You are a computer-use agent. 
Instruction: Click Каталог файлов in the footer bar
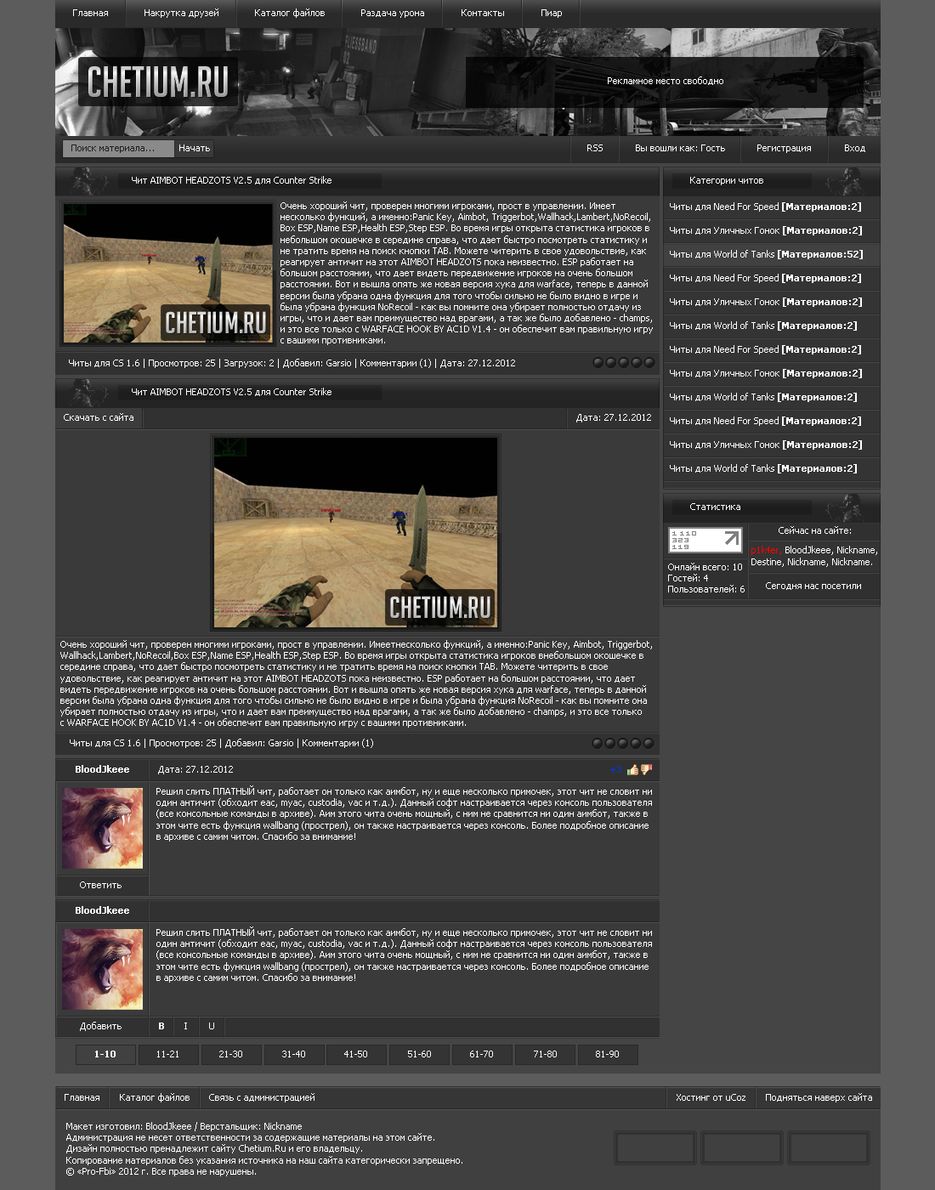[155, 1097]
